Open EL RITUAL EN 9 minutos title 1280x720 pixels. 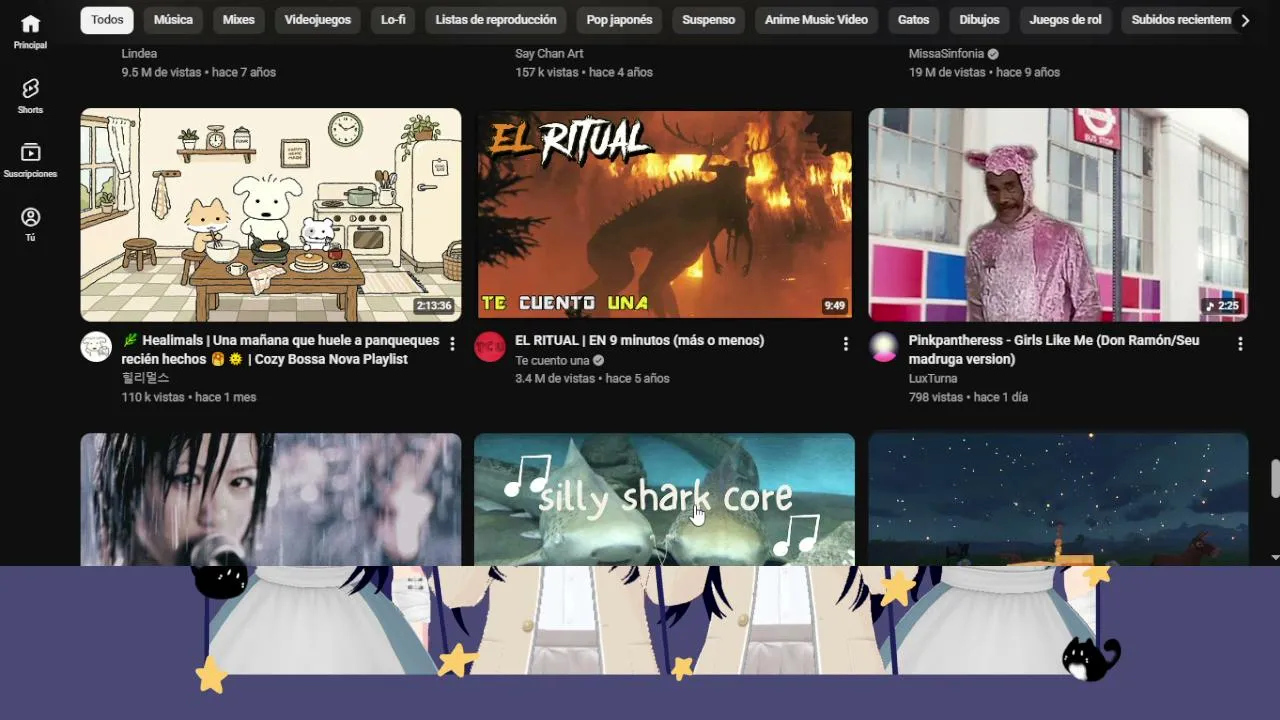pos(640,341)
